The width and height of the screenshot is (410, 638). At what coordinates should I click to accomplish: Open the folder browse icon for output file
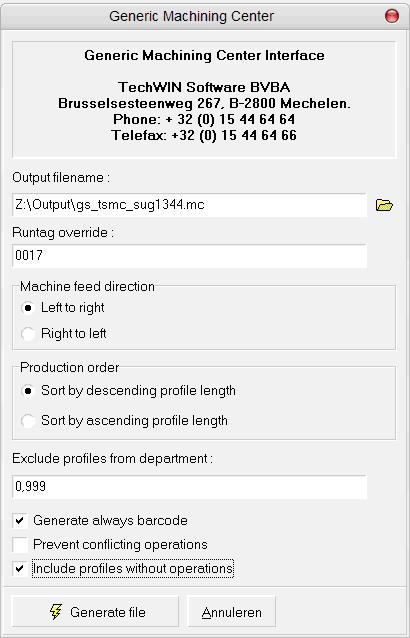click(x=384, y=205)
